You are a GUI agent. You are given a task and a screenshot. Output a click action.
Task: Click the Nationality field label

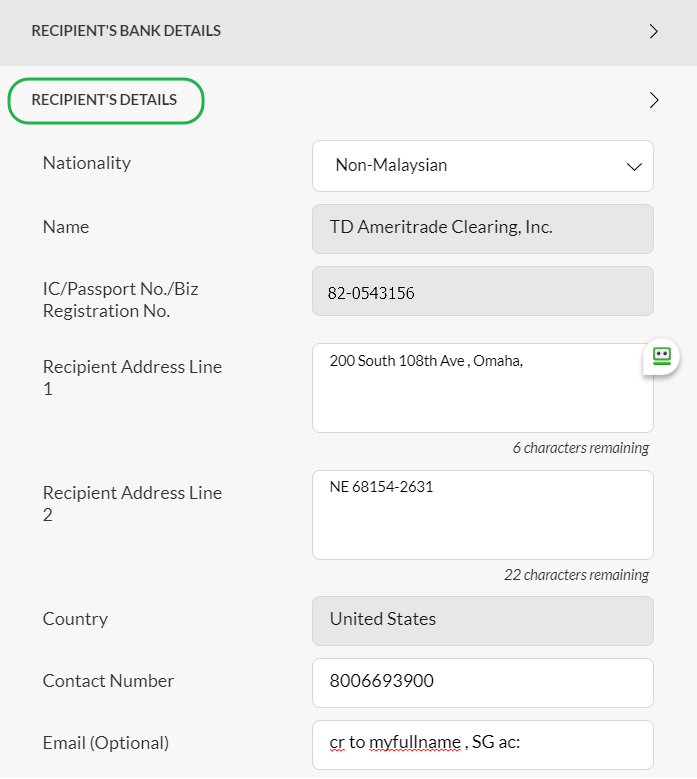pyautogui.click(x=87, y=163)
